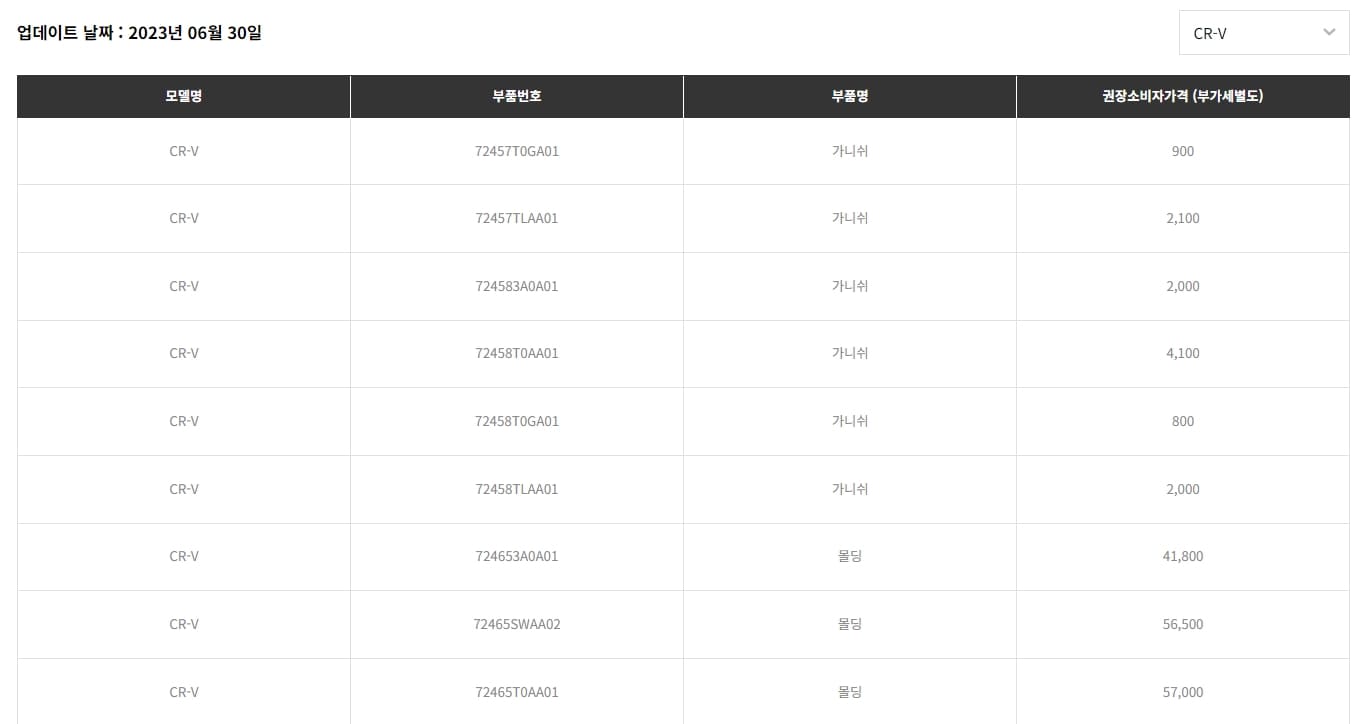Click the 몰딩 name for 724653A0A01

tap(850, 556)
